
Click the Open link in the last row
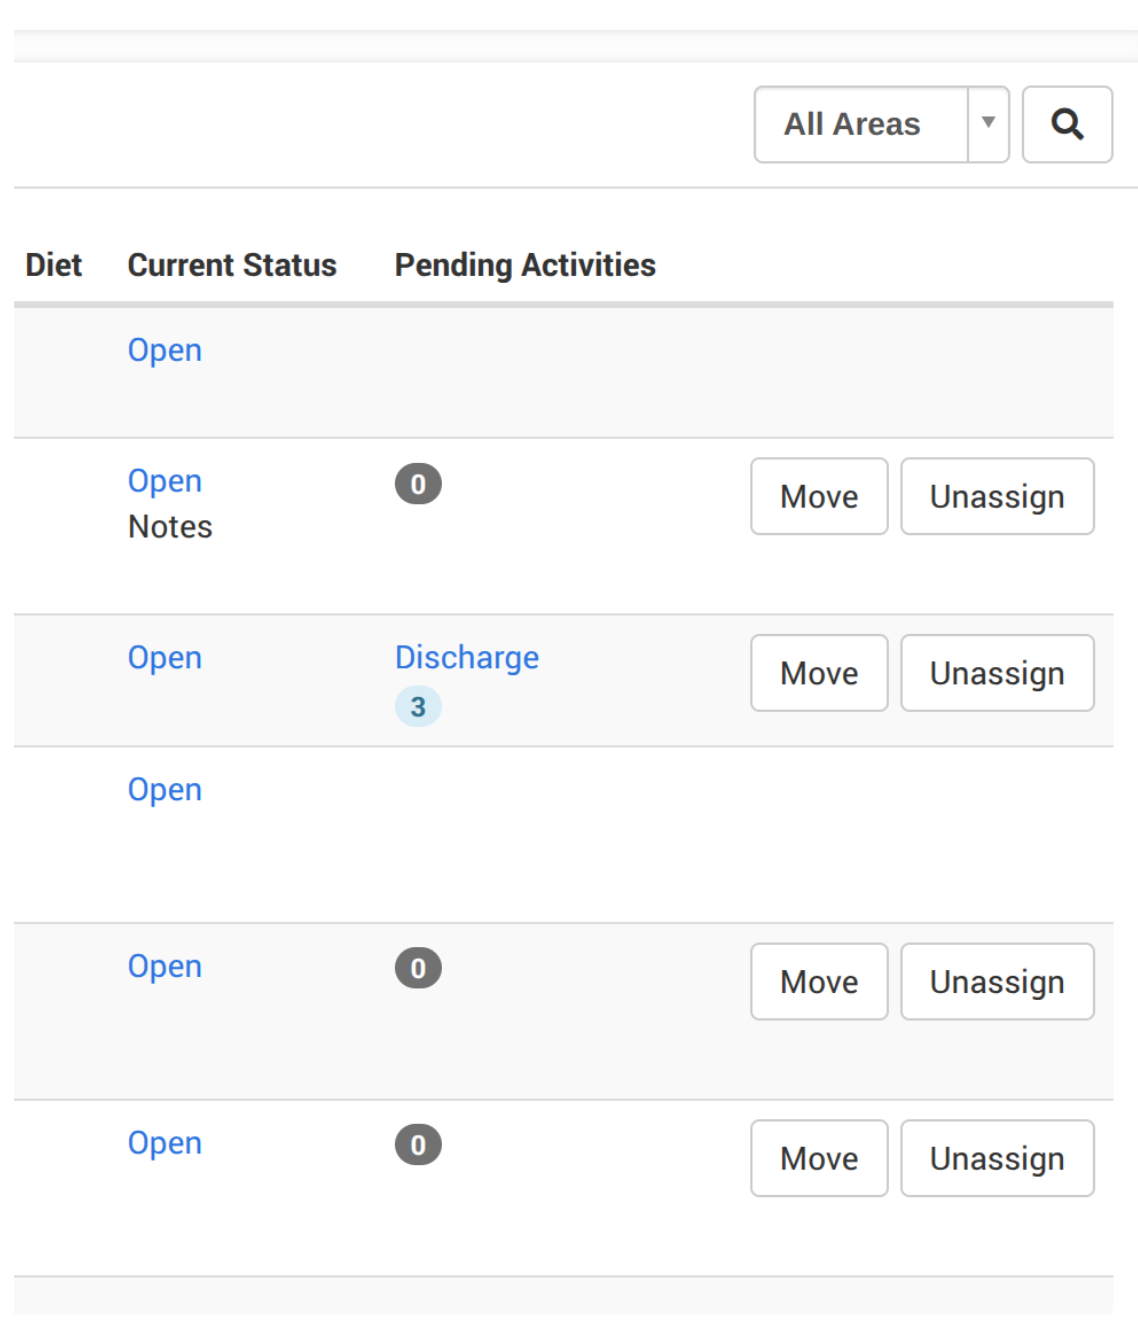tap(165, 1143)
